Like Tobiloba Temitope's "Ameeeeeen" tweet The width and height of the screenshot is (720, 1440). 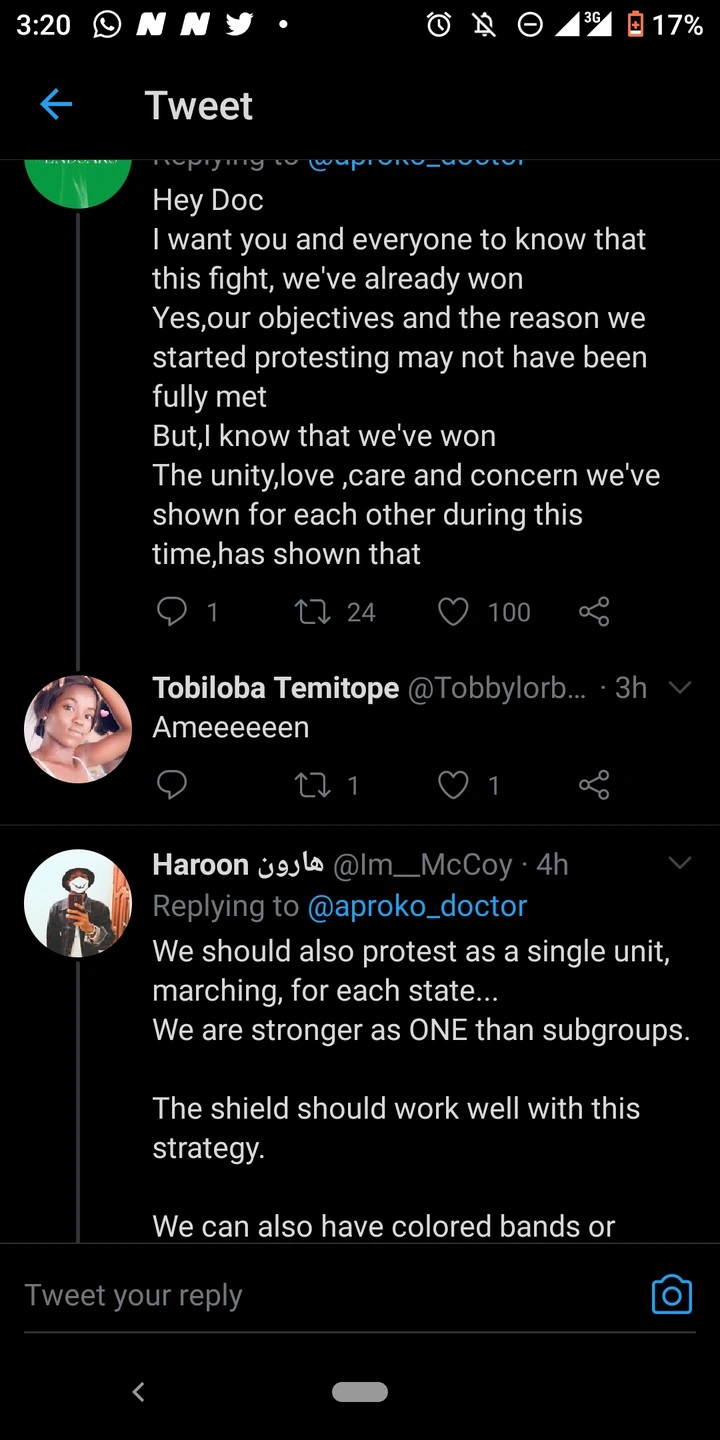pyautogui.click(x=453, y=785)
